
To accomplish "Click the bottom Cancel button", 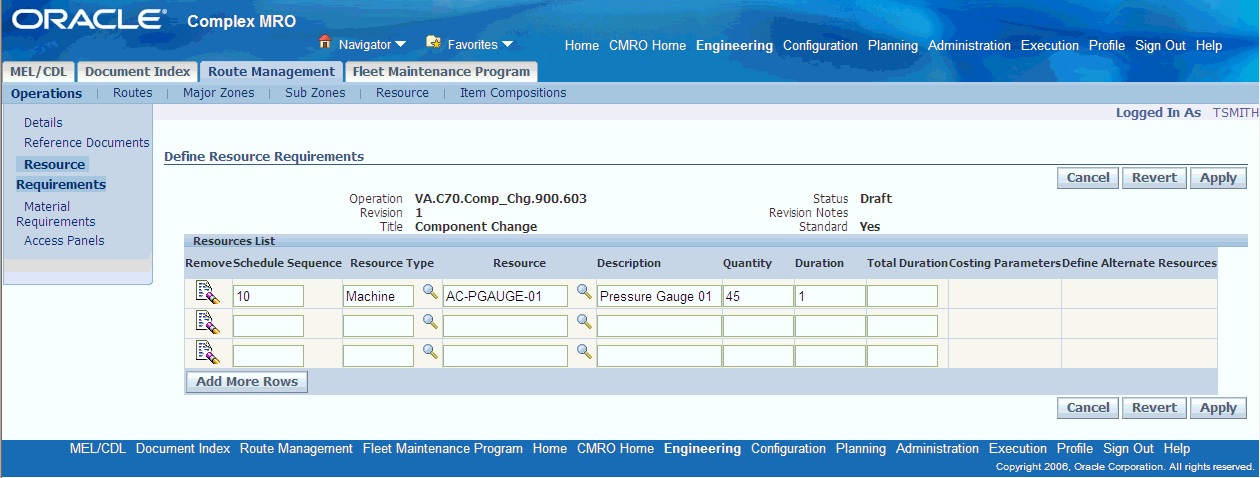I will tap(1088, 408).
